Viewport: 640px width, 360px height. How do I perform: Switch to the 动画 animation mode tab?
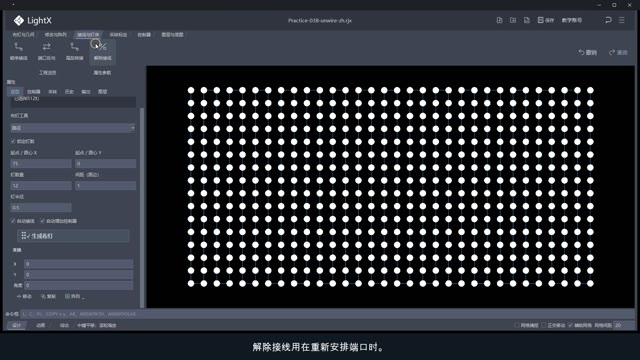coord(41,325)
